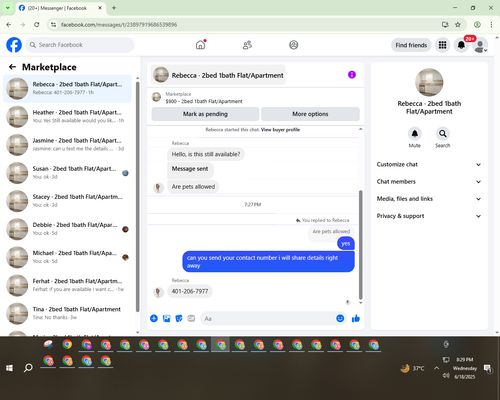The image size is (500, 400).
Task: Reload the page with the refresh icon
Action: (x=37, y=24)
